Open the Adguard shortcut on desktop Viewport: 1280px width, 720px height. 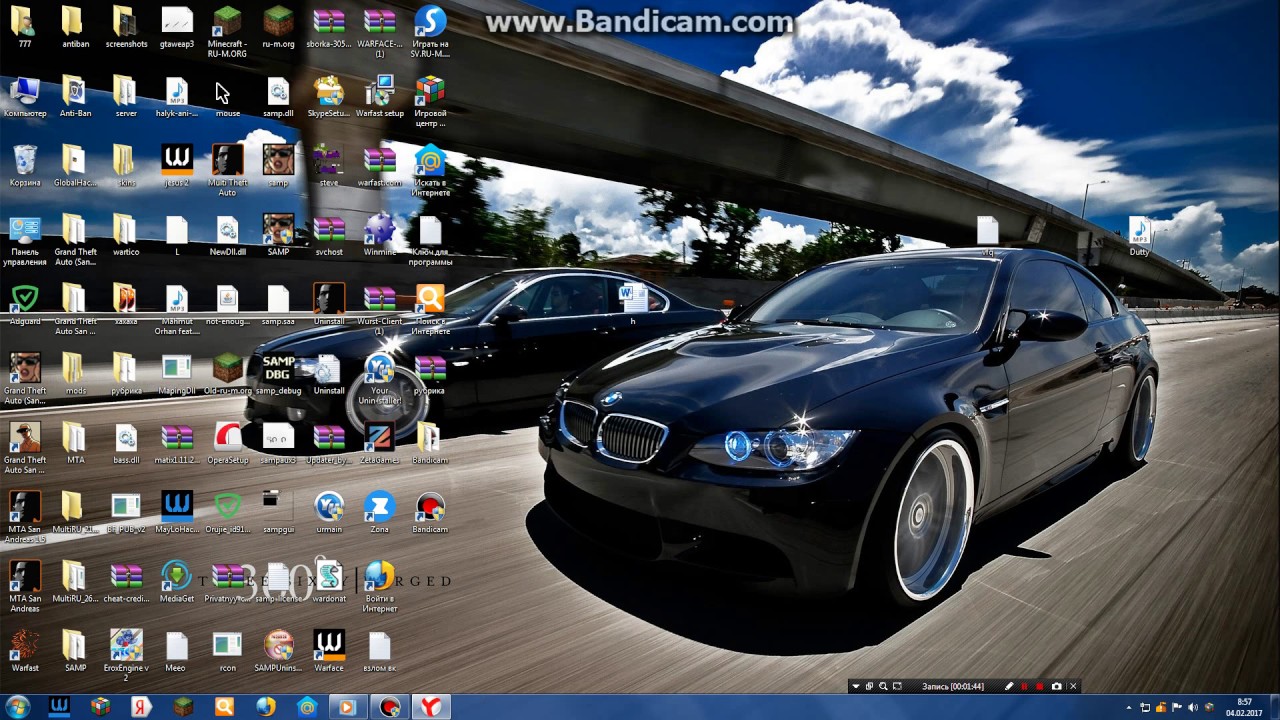[25, 305]
